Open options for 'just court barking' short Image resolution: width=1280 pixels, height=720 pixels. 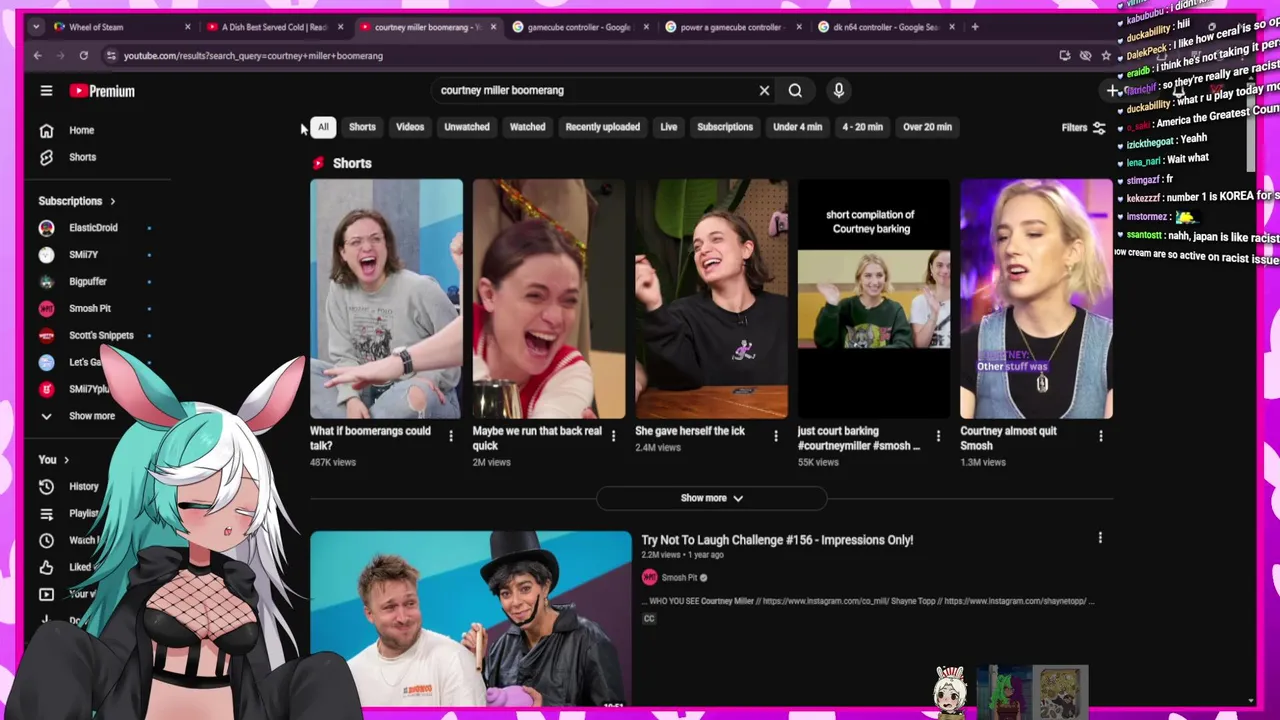pos(938,436)
